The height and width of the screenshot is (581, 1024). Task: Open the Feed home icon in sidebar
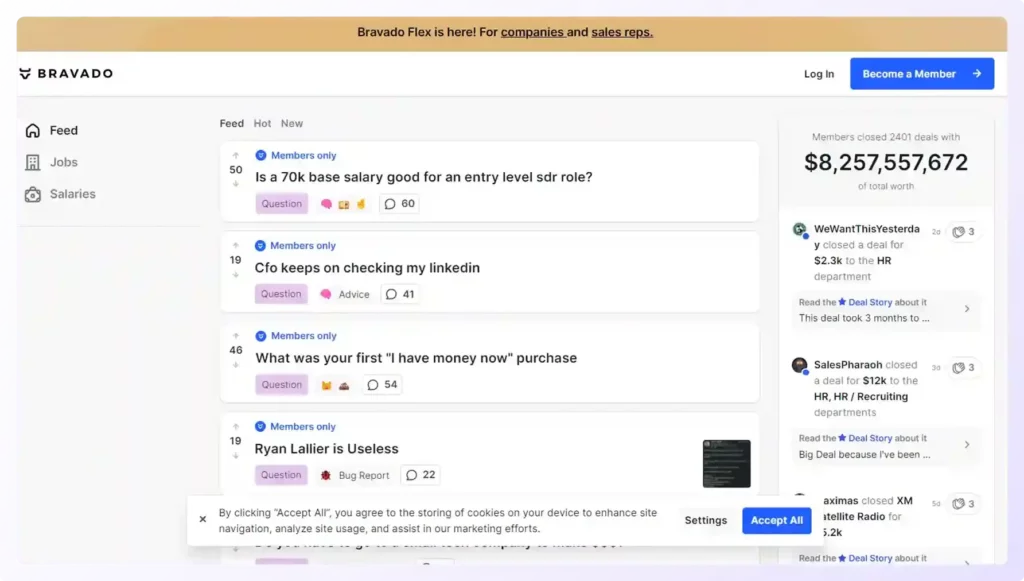pos(33,131)
